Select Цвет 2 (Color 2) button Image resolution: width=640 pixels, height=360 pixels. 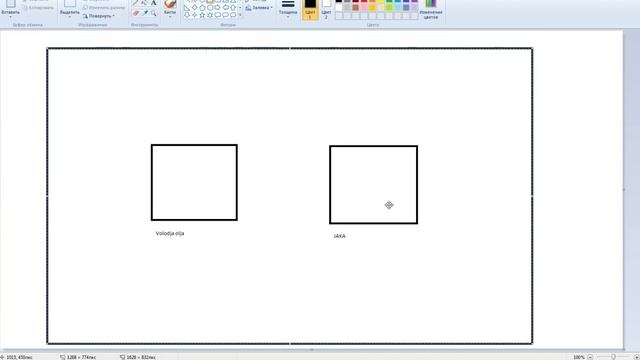pyautogui.click(x=326, y=9)
